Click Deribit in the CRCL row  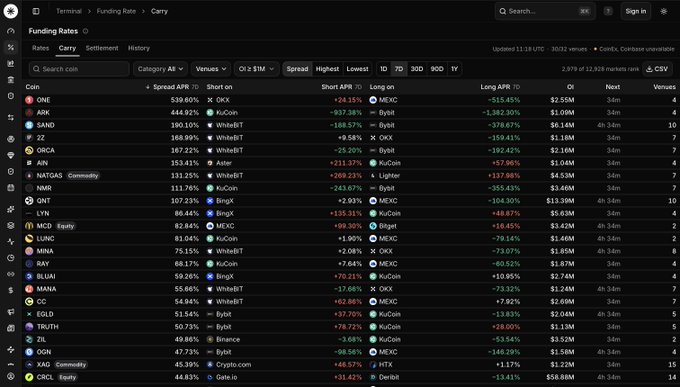[389, 377]
